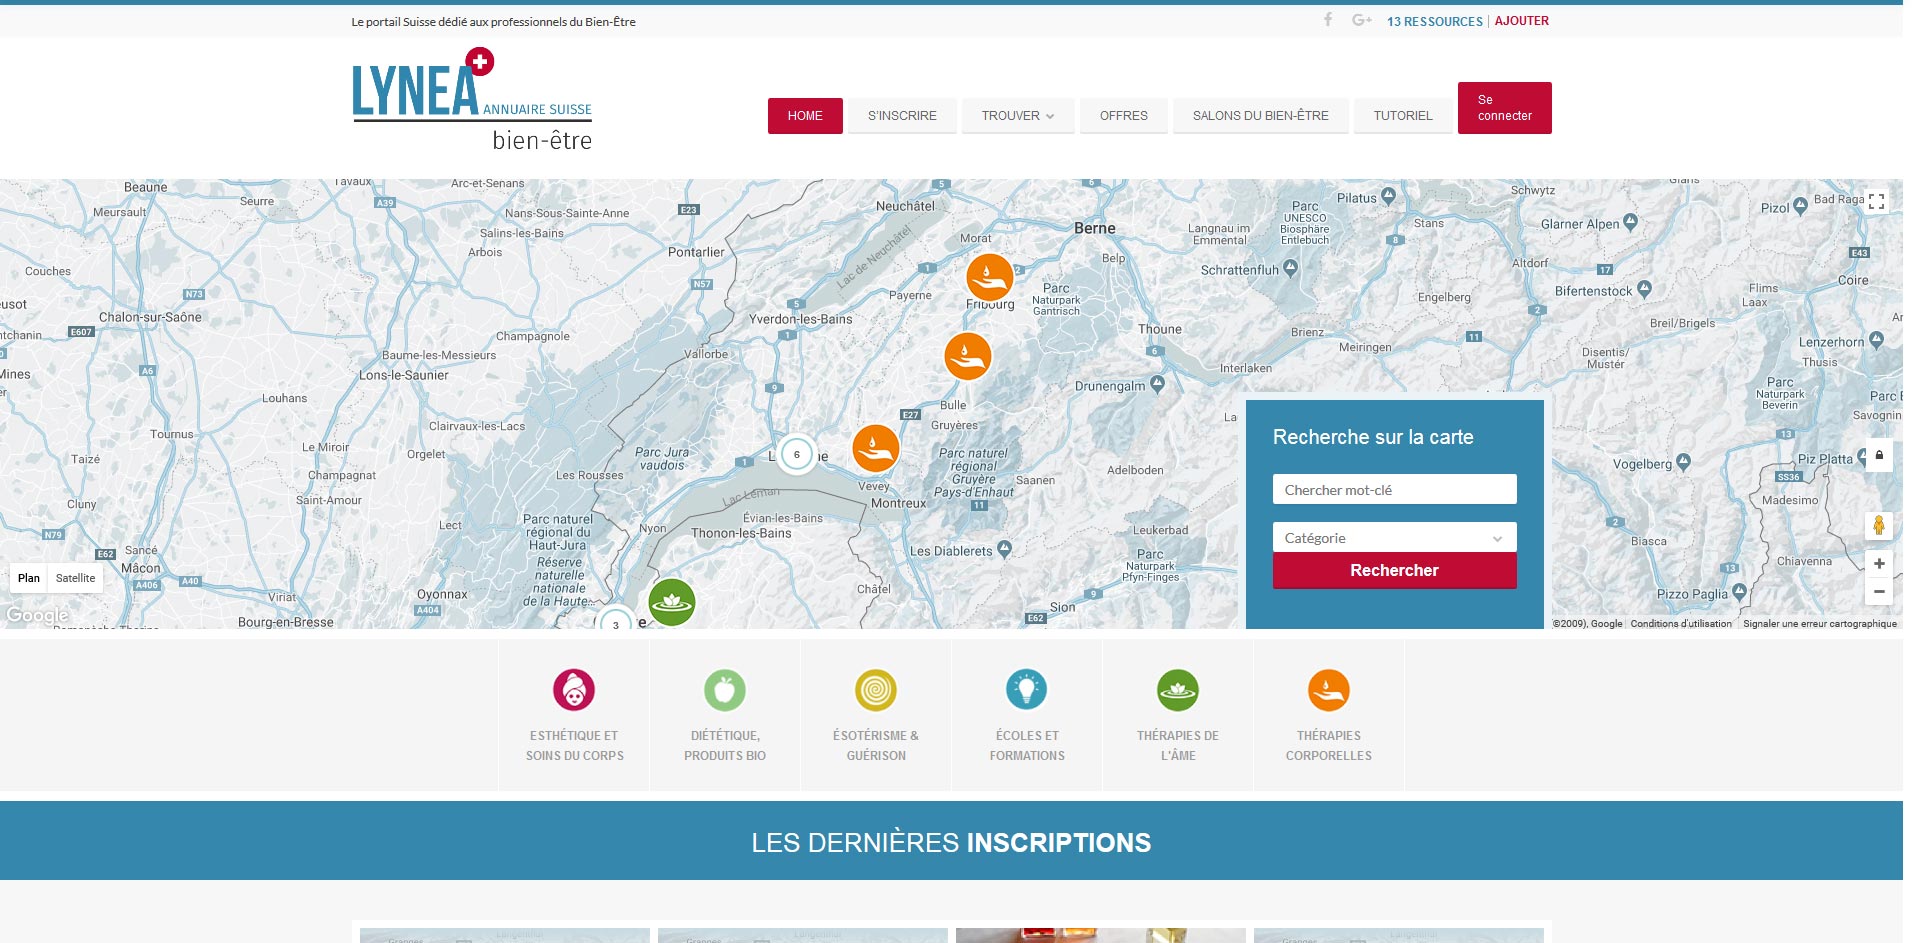
Task: Click the Pizol pin on map
Action: (1800, 206)
